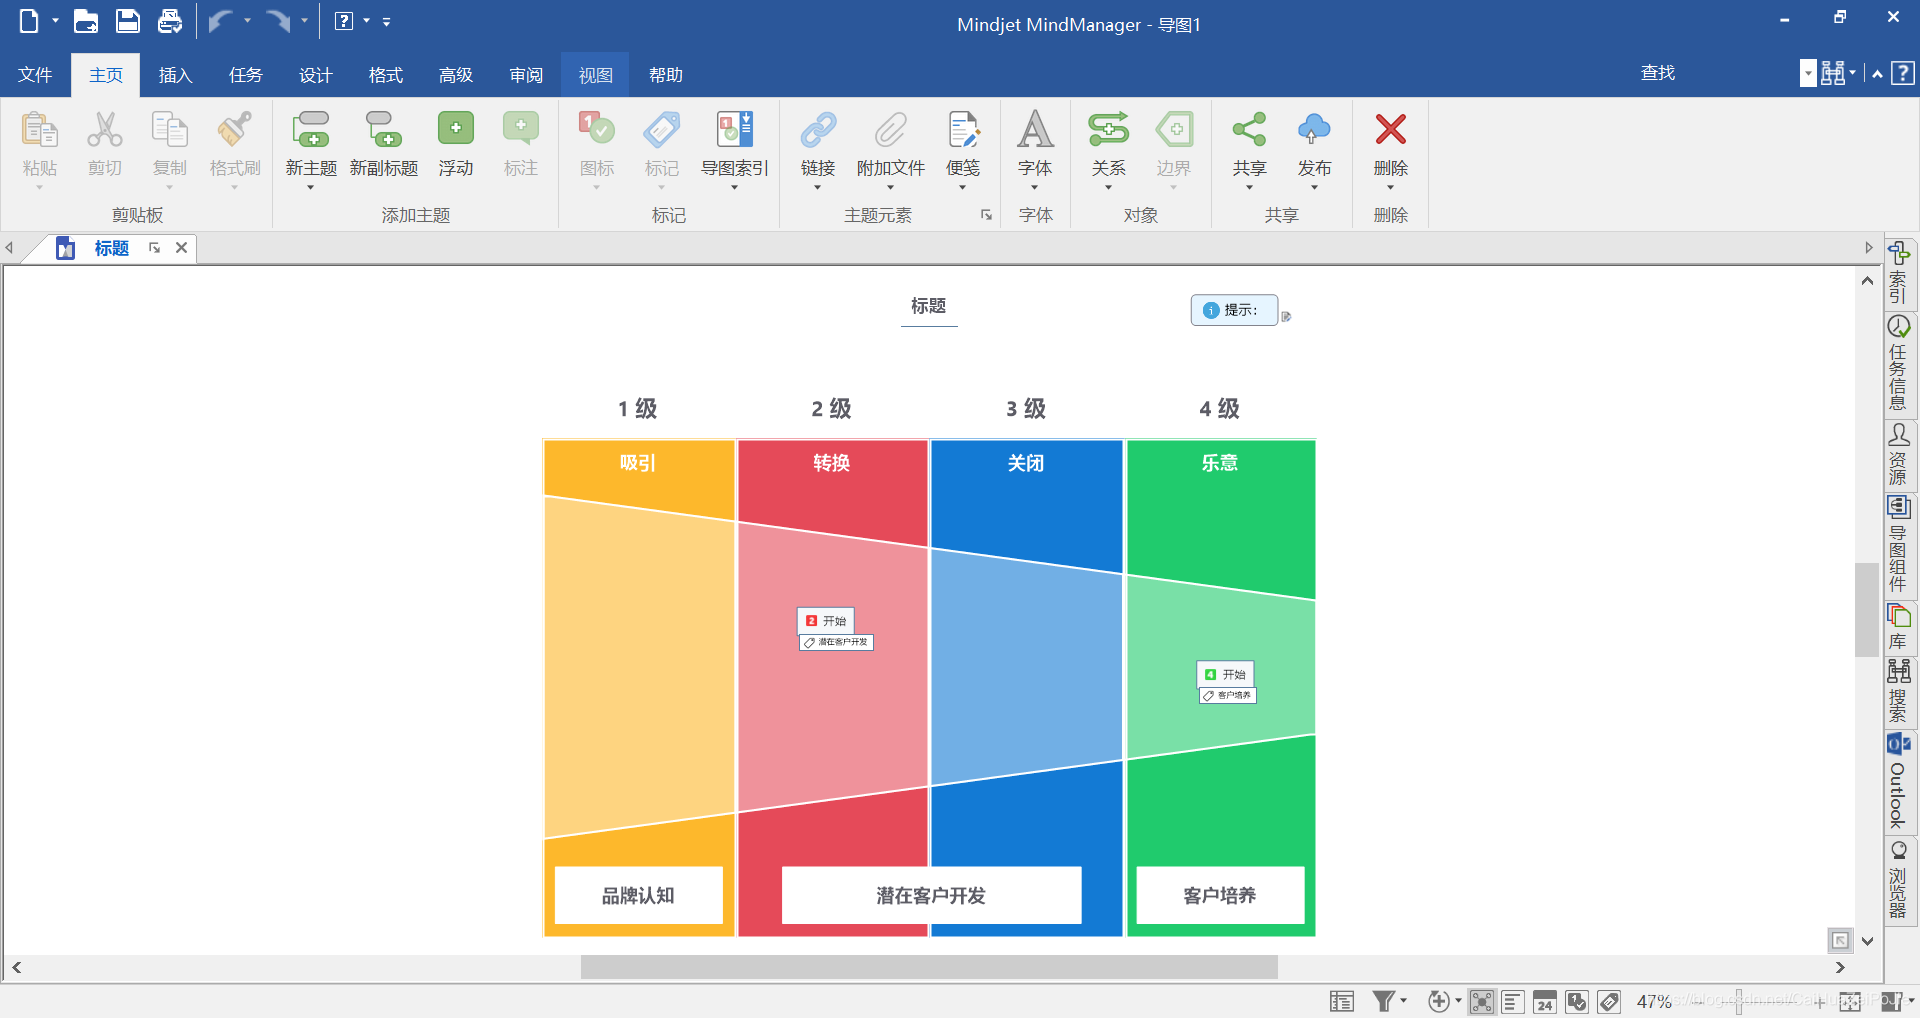Expand the 便笺 dropdown arrow

(x=963, y=188)
